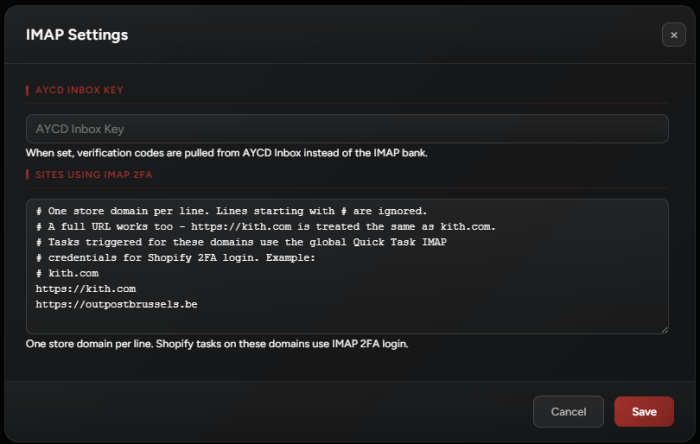The image size is (700, 444).
Task: Close the IMAP Settings dialog with X
Action: click(674, 35)
